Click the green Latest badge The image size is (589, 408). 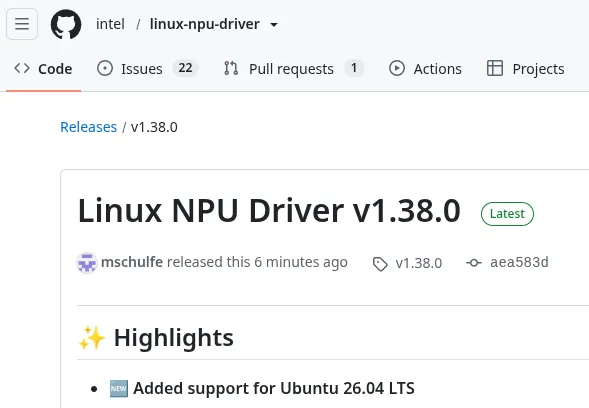coord(507,214)
